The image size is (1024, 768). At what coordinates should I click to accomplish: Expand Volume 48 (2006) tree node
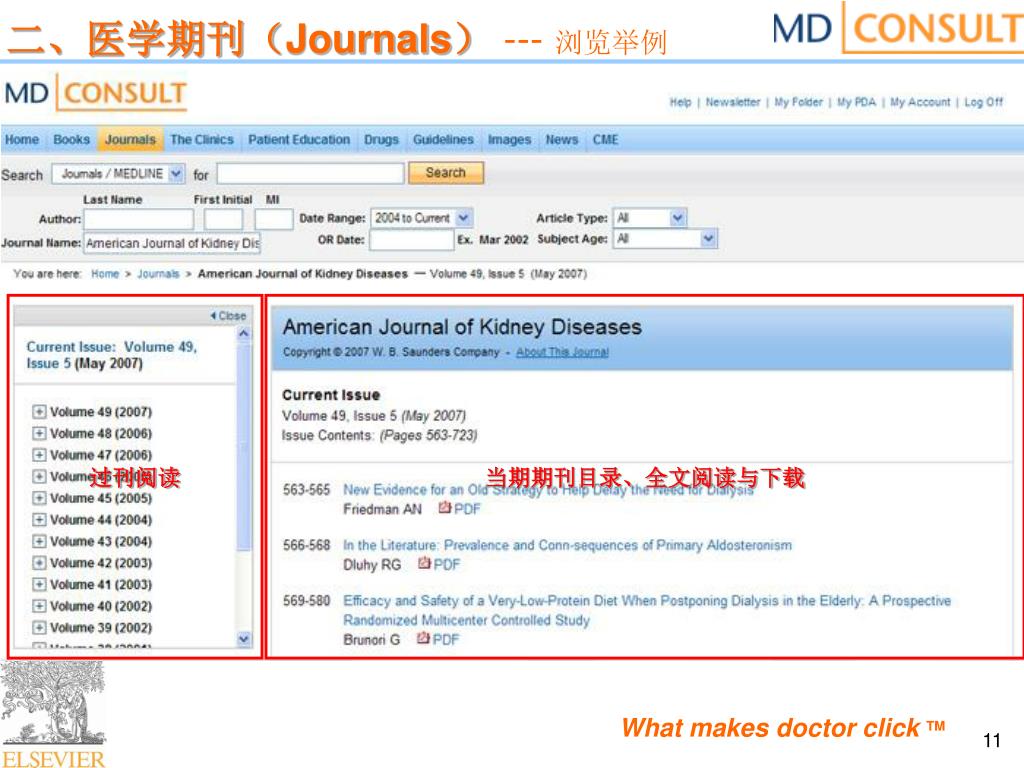(x=39, y=433)
